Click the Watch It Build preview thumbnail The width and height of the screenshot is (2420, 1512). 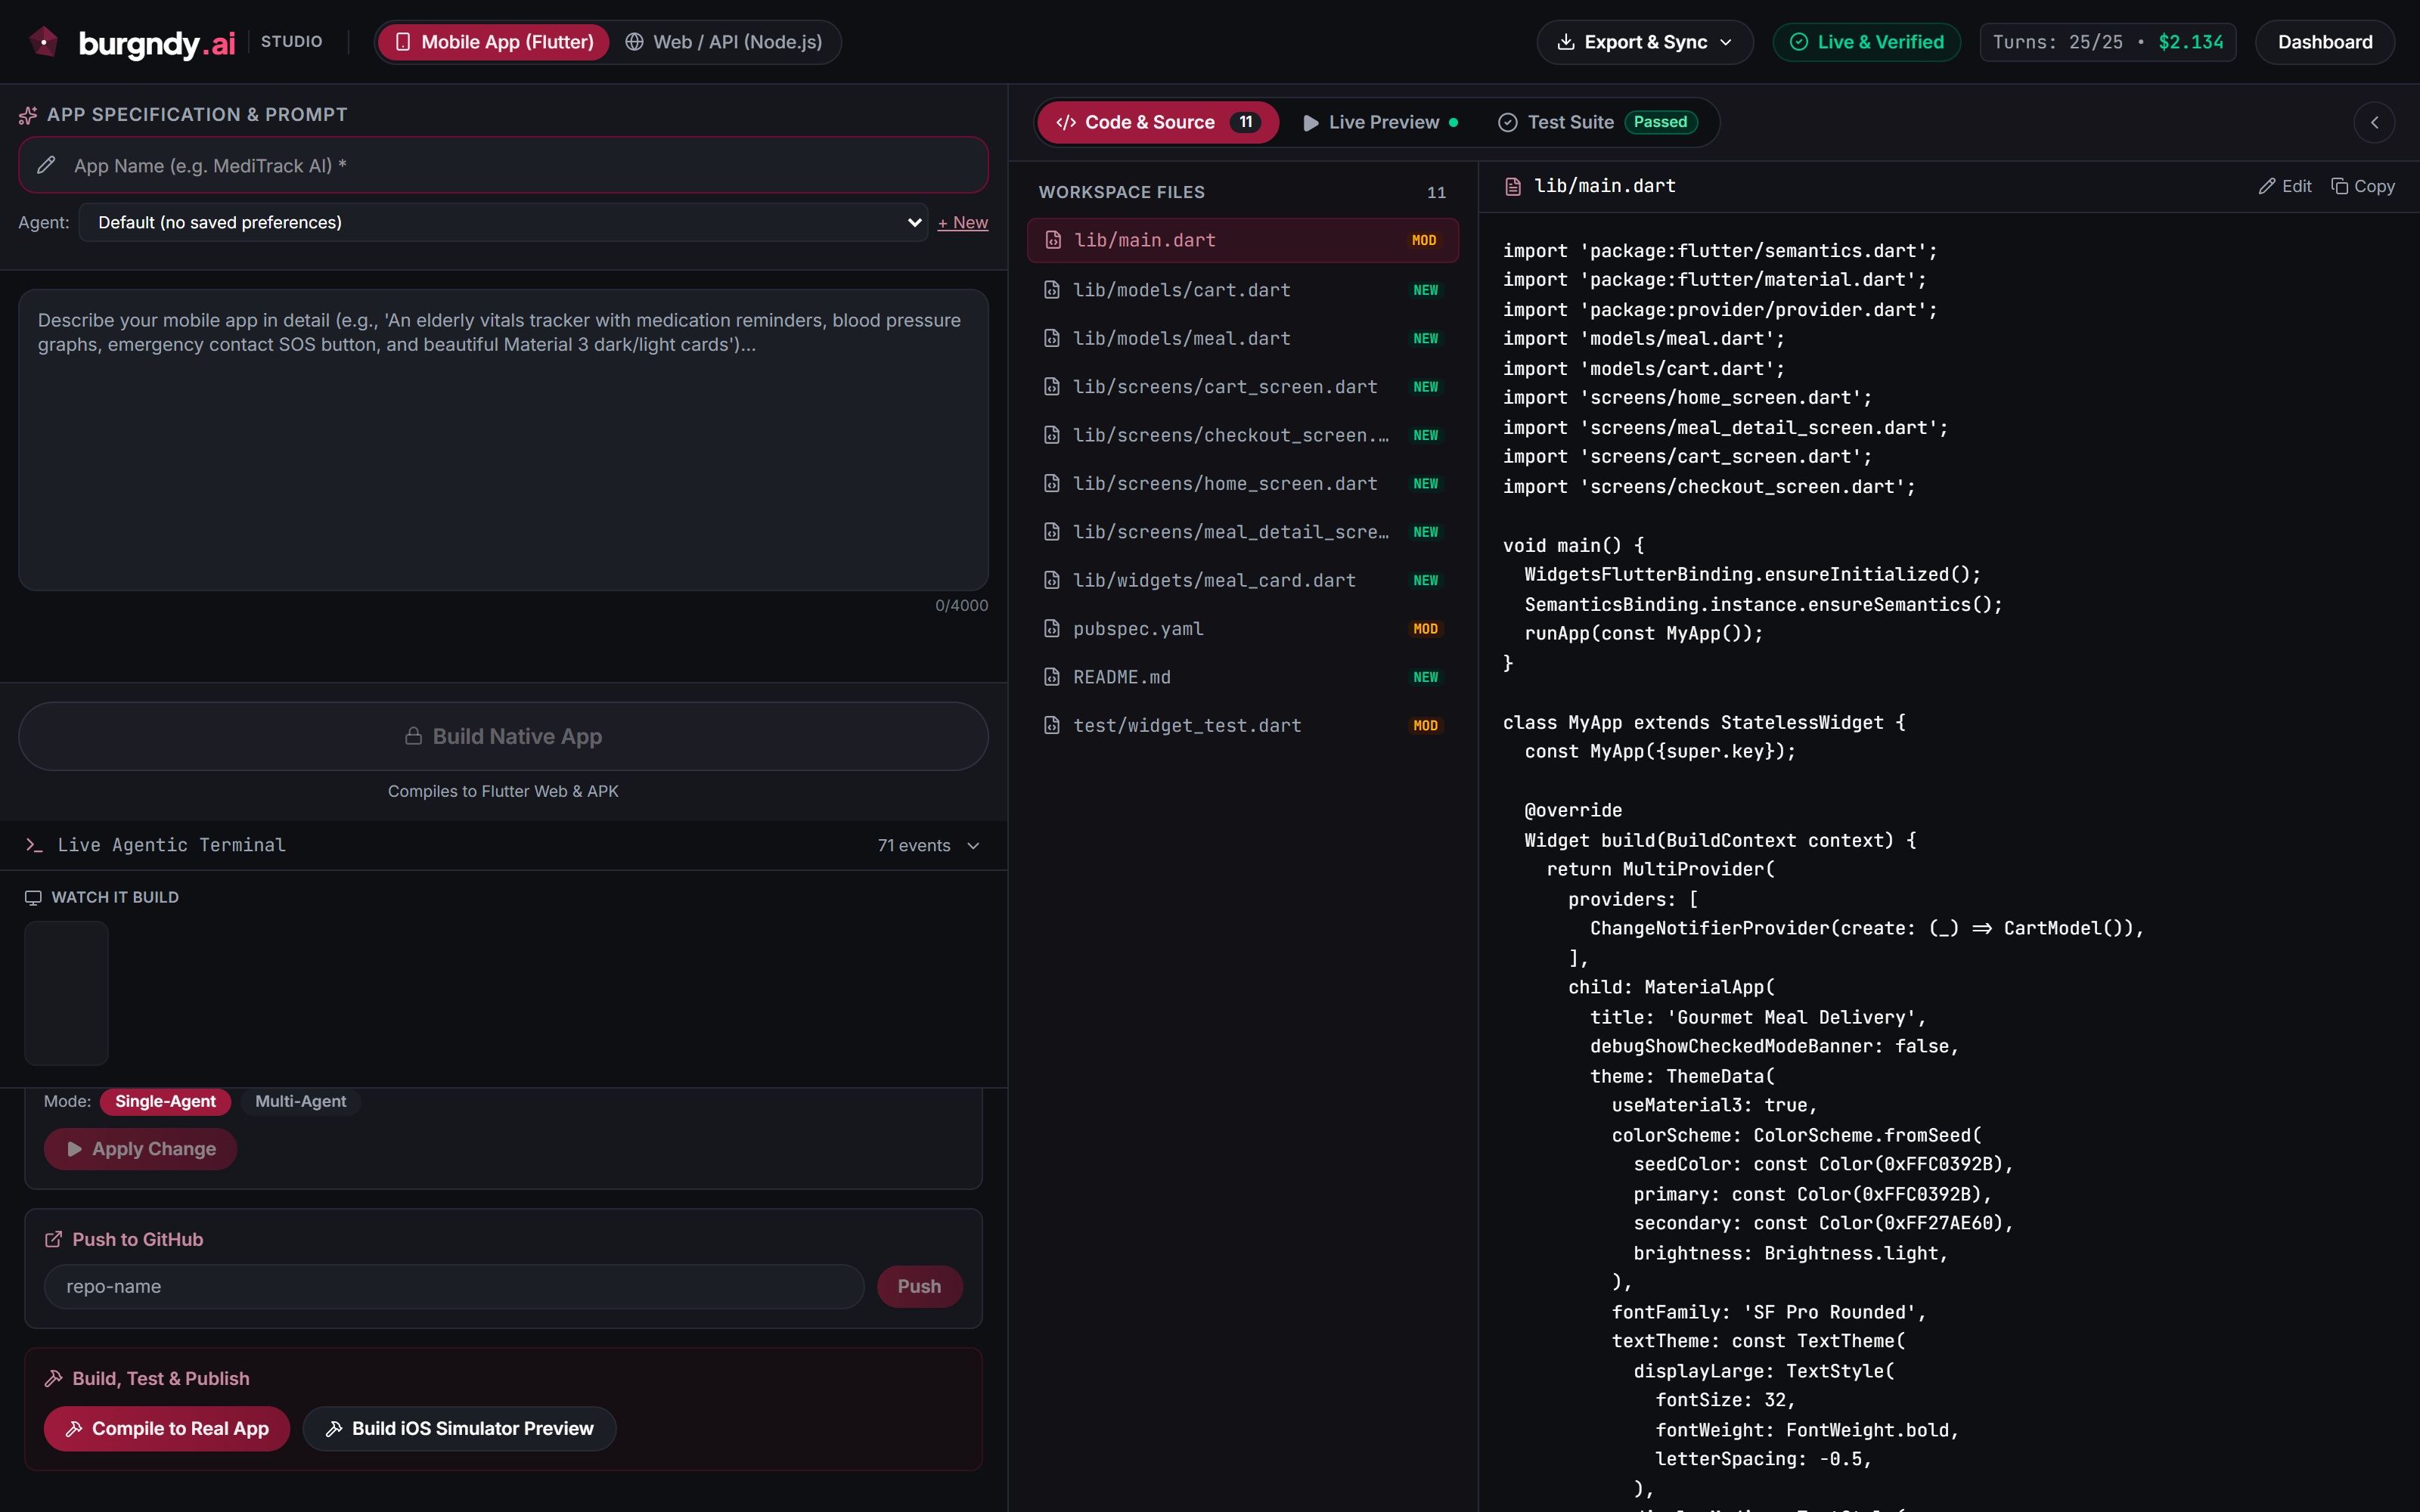pyautogui.click(x=66, y=993)
